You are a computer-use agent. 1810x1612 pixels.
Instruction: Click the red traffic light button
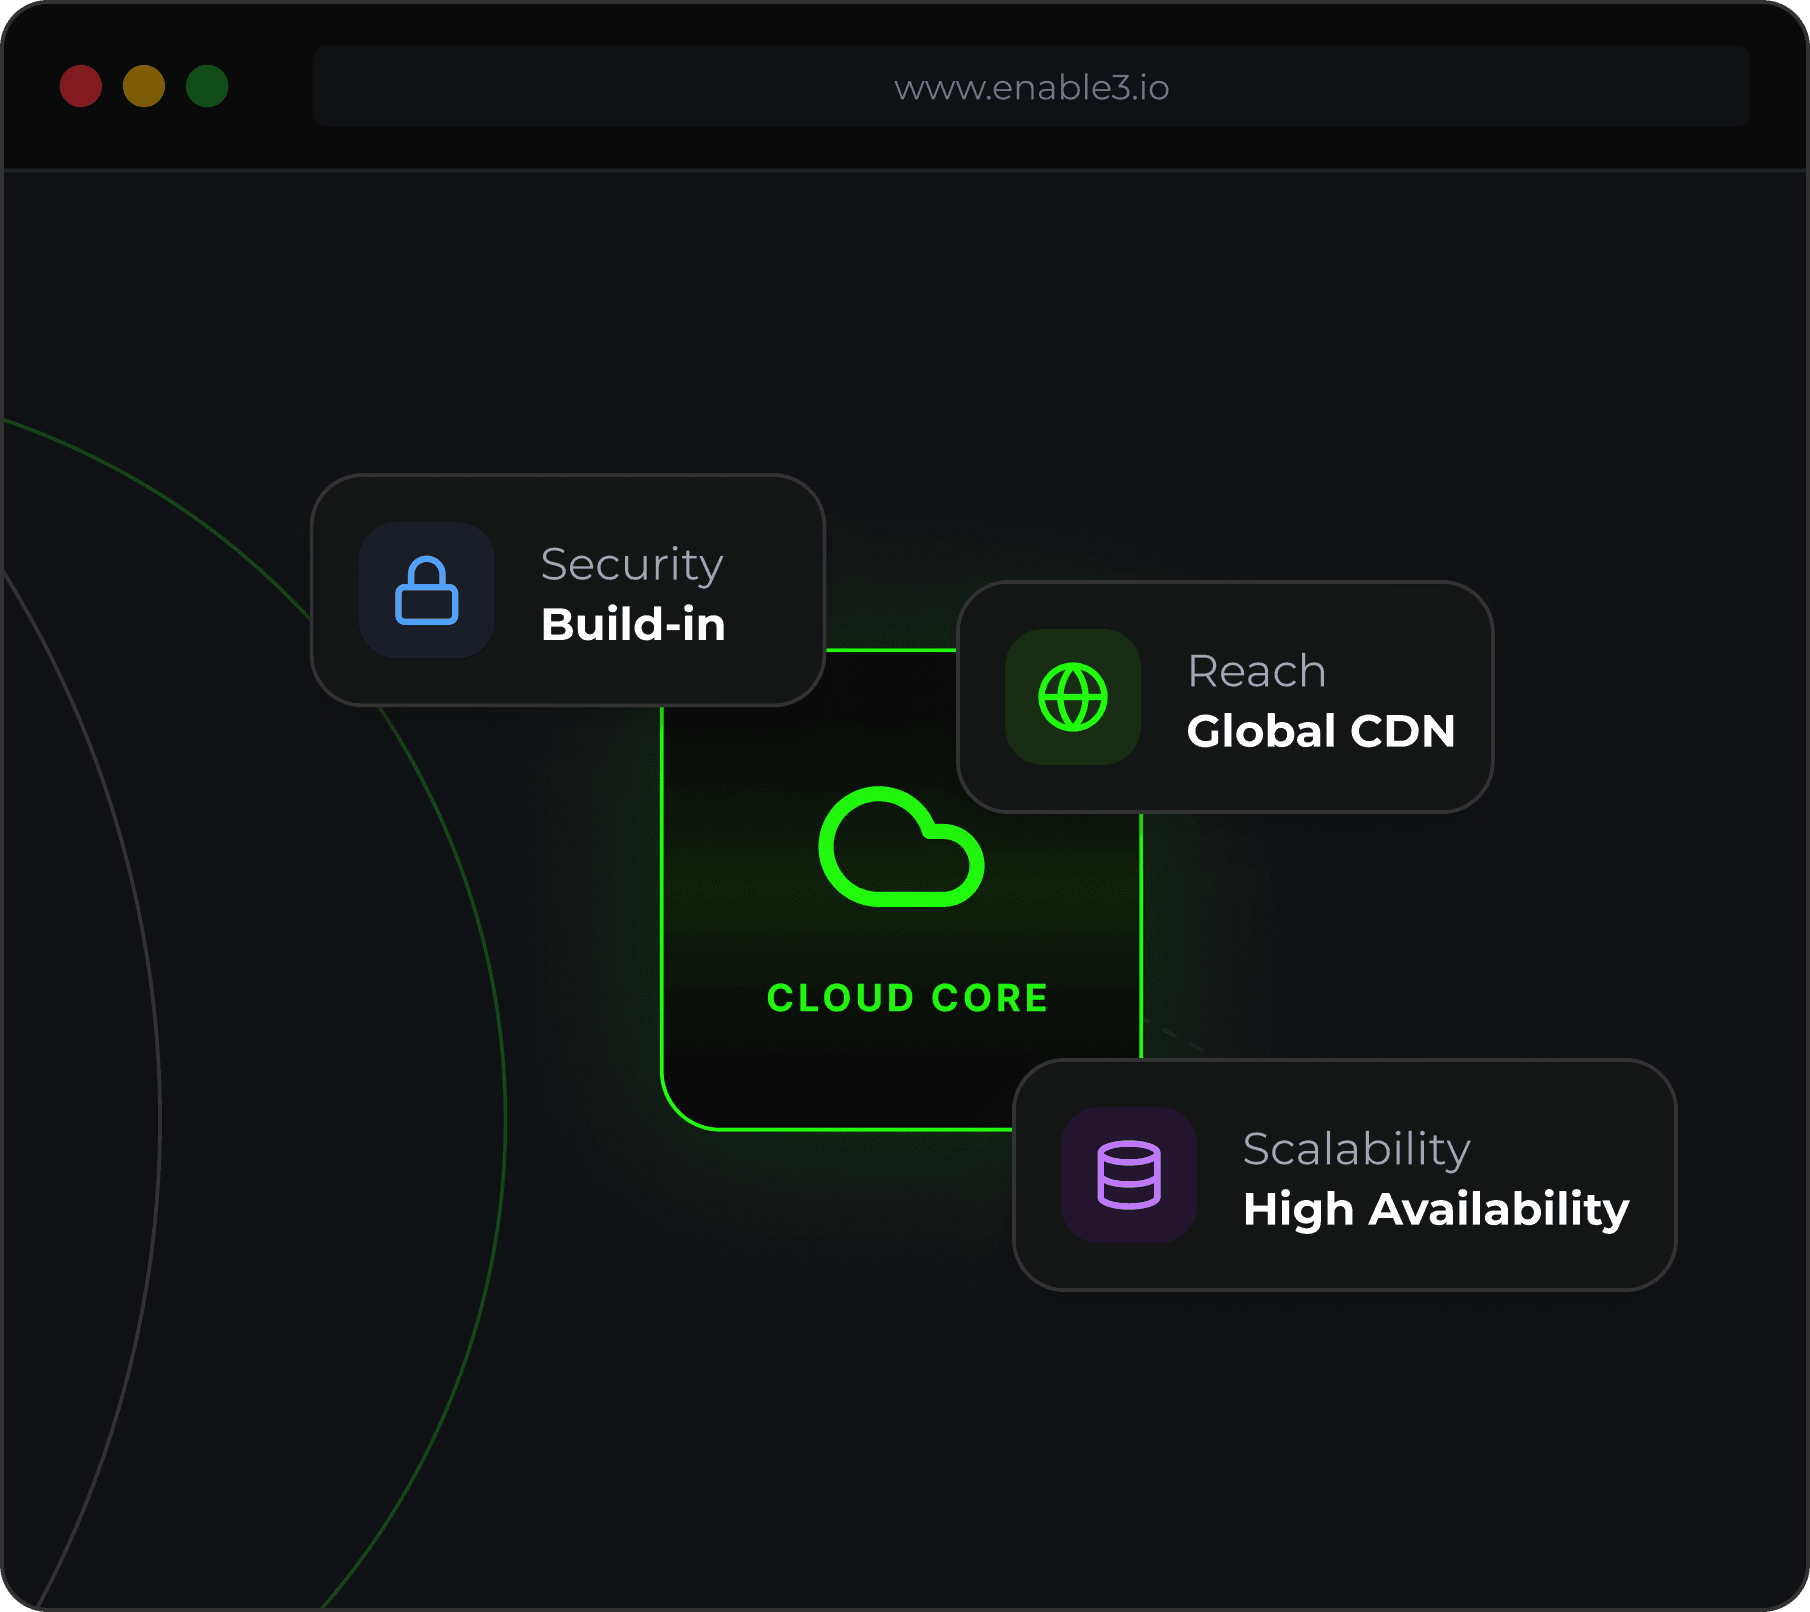80,86
